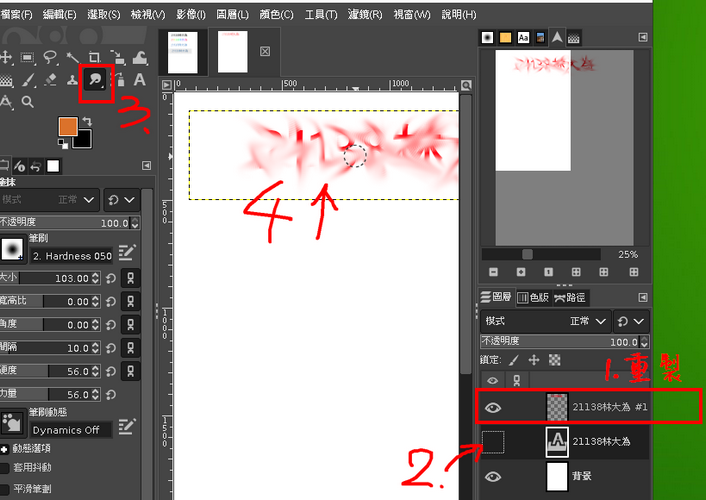
Task: Select the Crop tool
Action: [94, 57]
